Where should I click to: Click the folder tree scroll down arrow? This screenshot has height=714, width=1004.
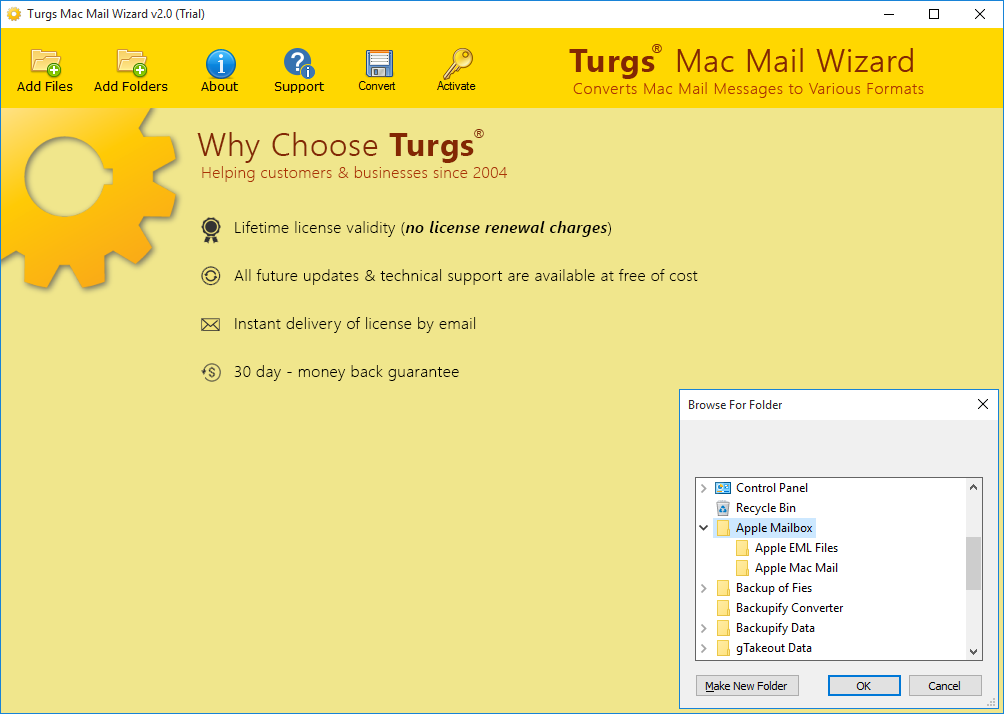pyautogui.click(x=973, y=652)
